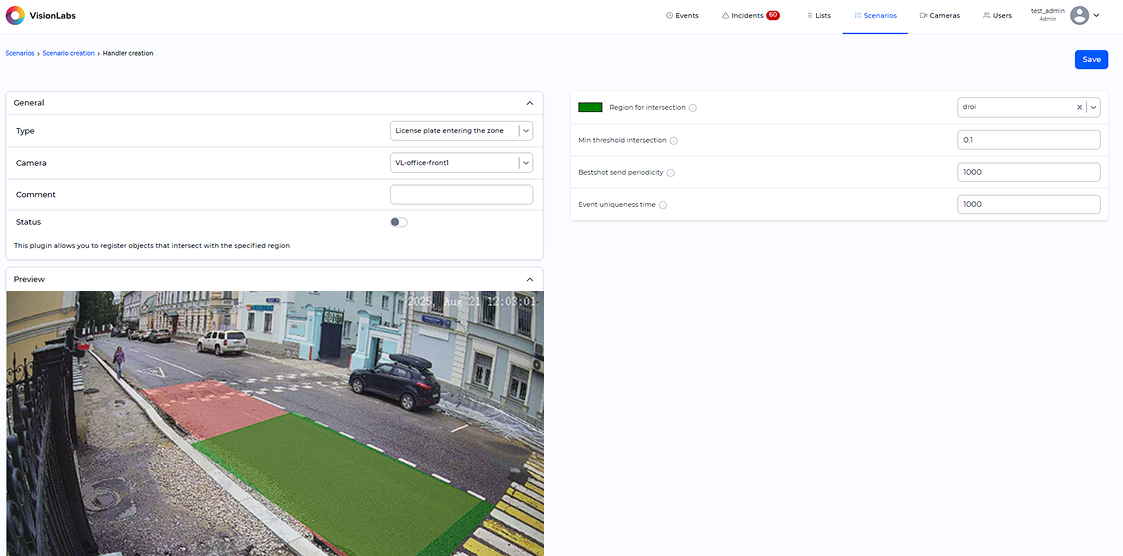Switch to the Cameras tab
This screenshot has height=556, width=1123.
click(x=939, y=16)
